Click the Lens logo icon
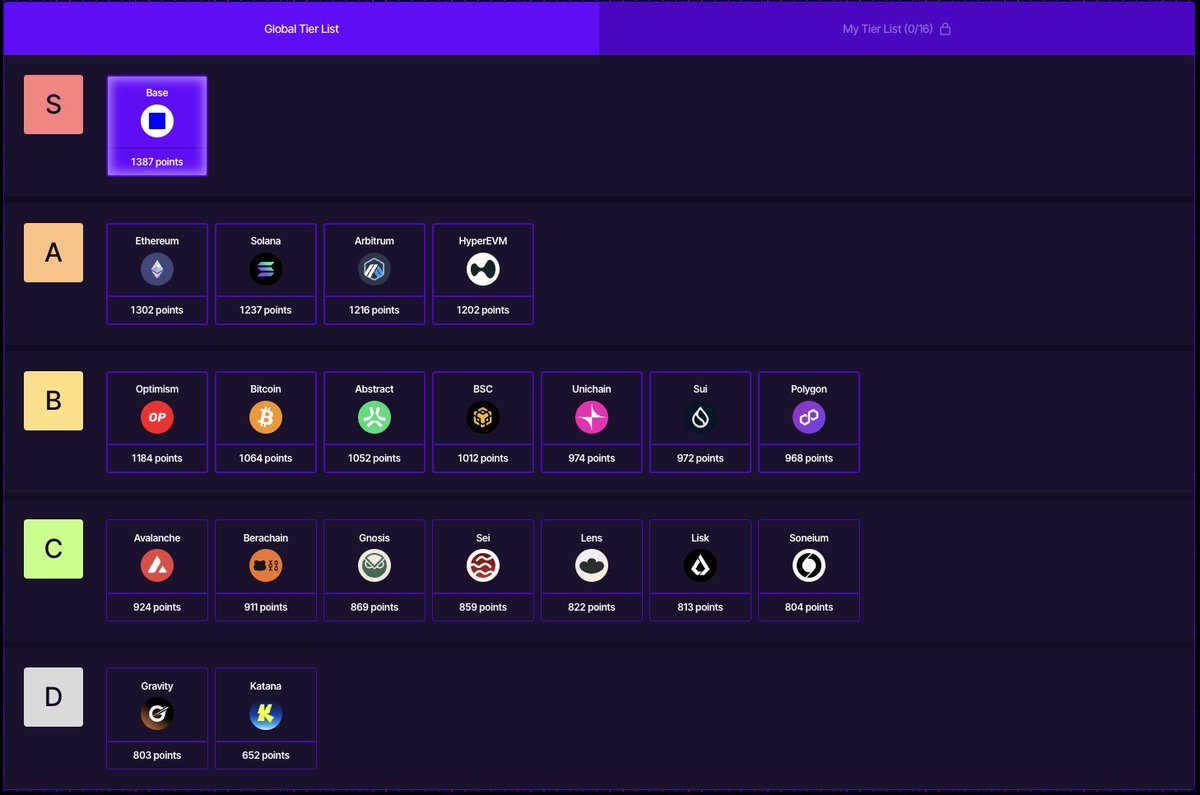1200x795 pixels. tap(592, 566)
